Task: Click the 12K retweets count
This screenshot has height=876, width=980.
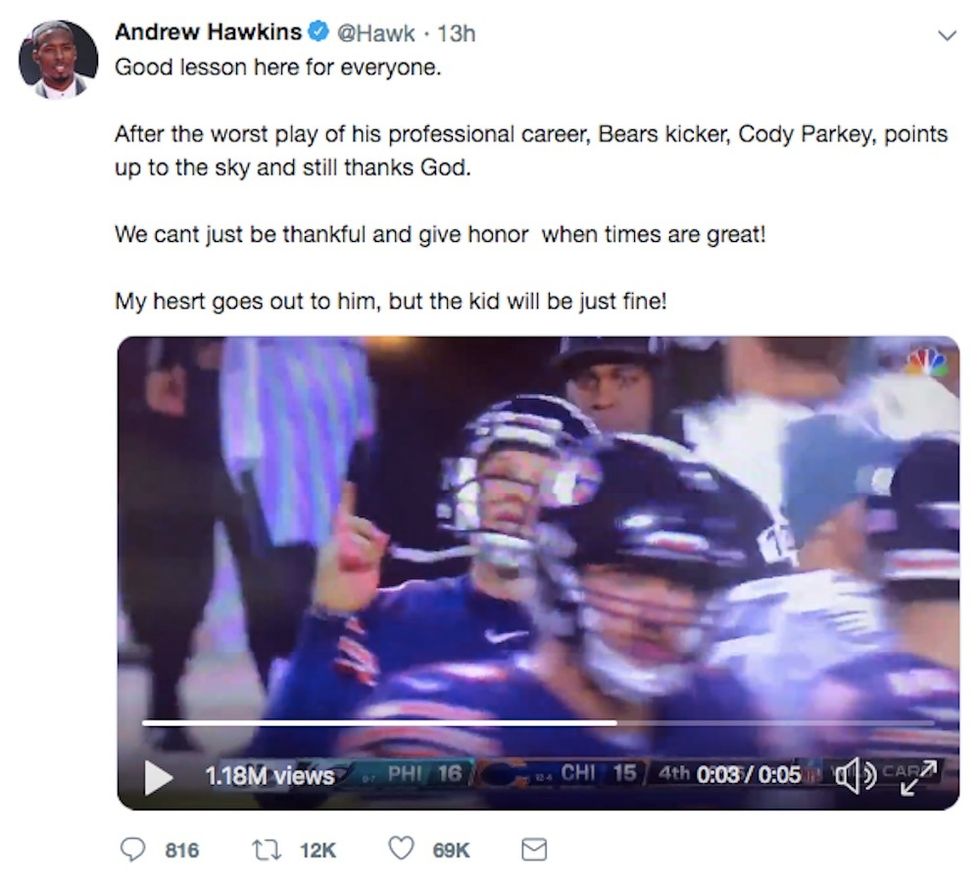Action: tap(318, 850)
